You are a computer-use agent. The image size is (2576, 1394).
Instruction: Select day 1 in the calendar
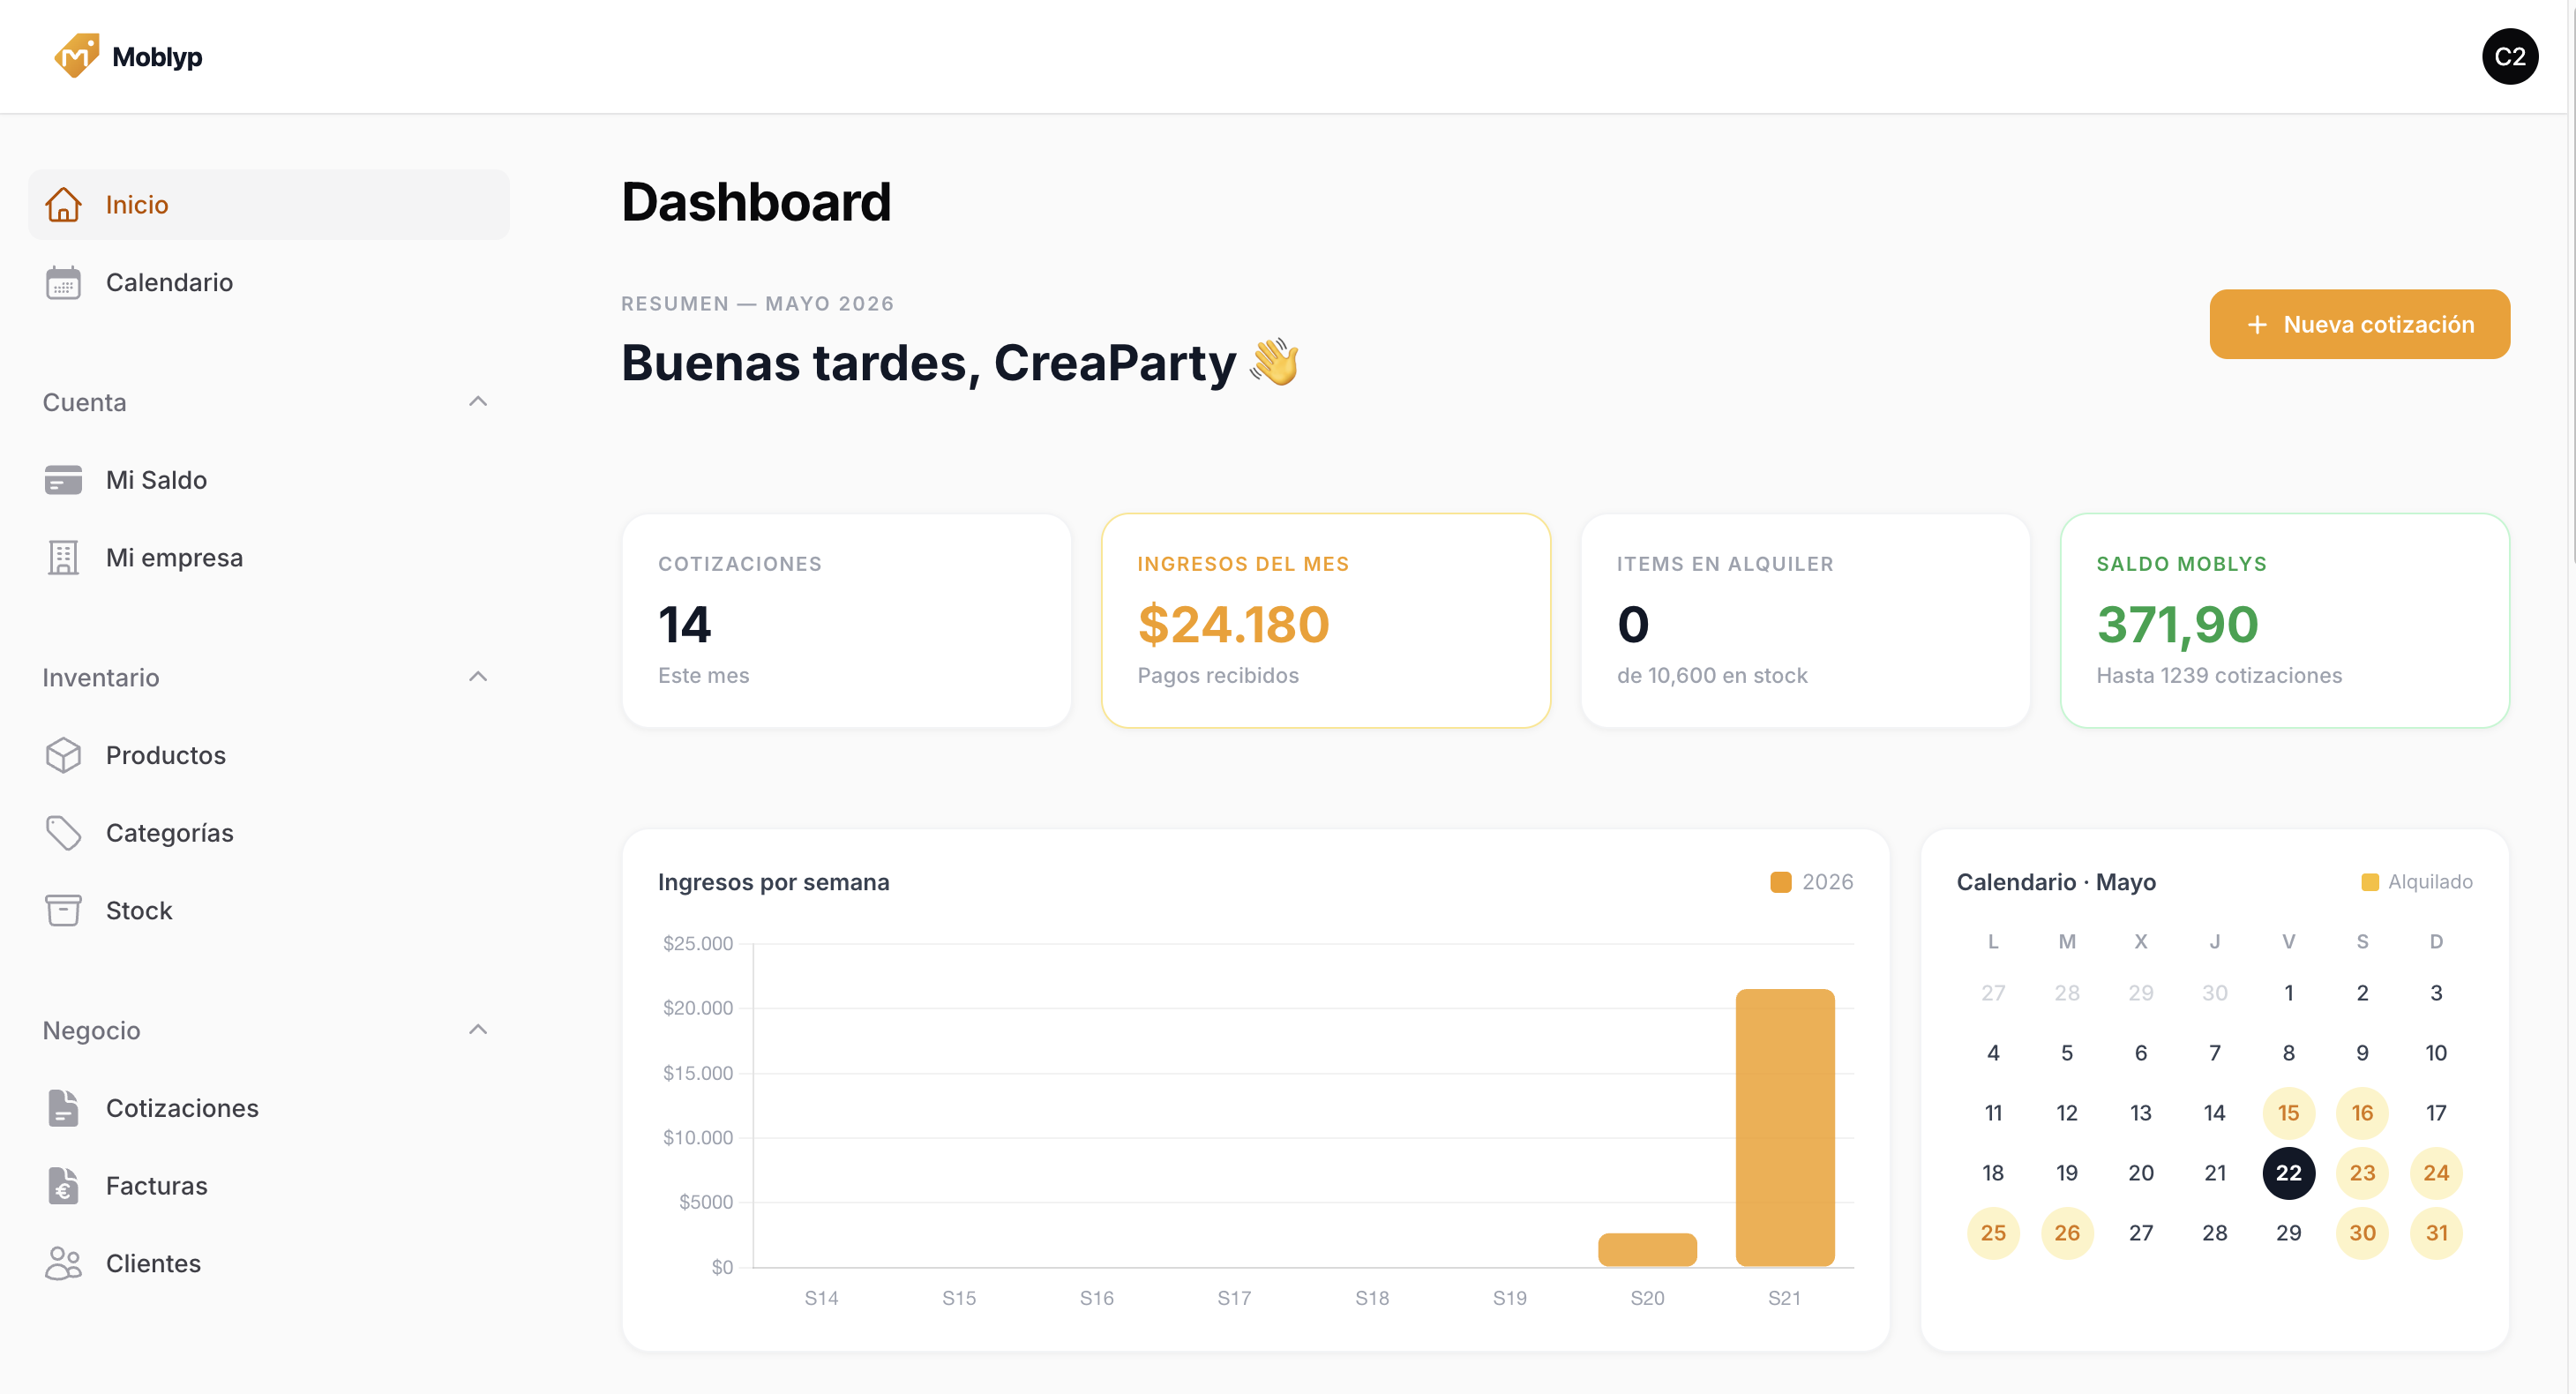click(2288, 993)
